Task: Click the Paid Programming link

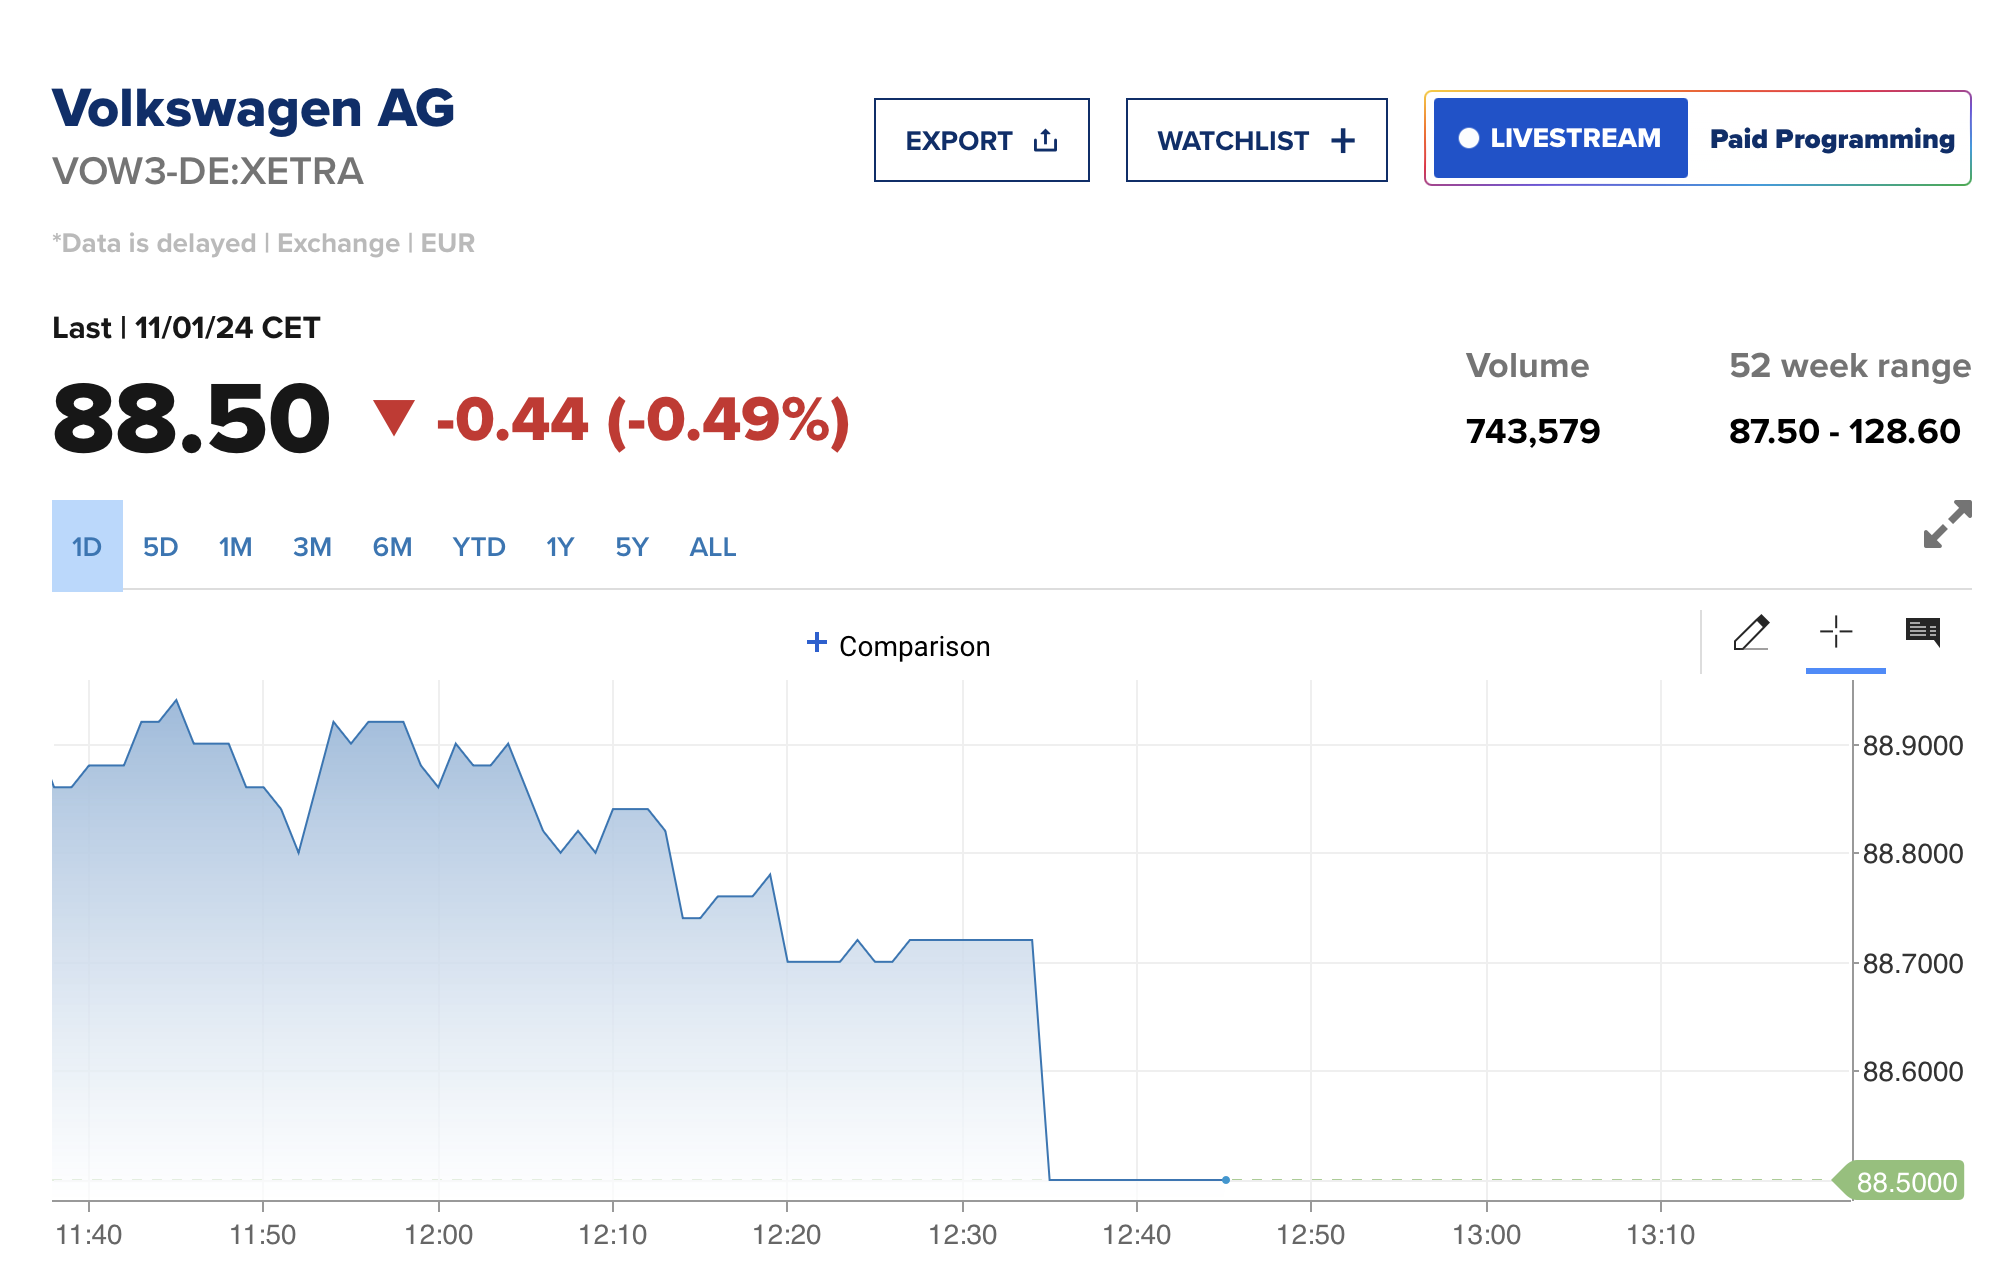Action: 1831,139
